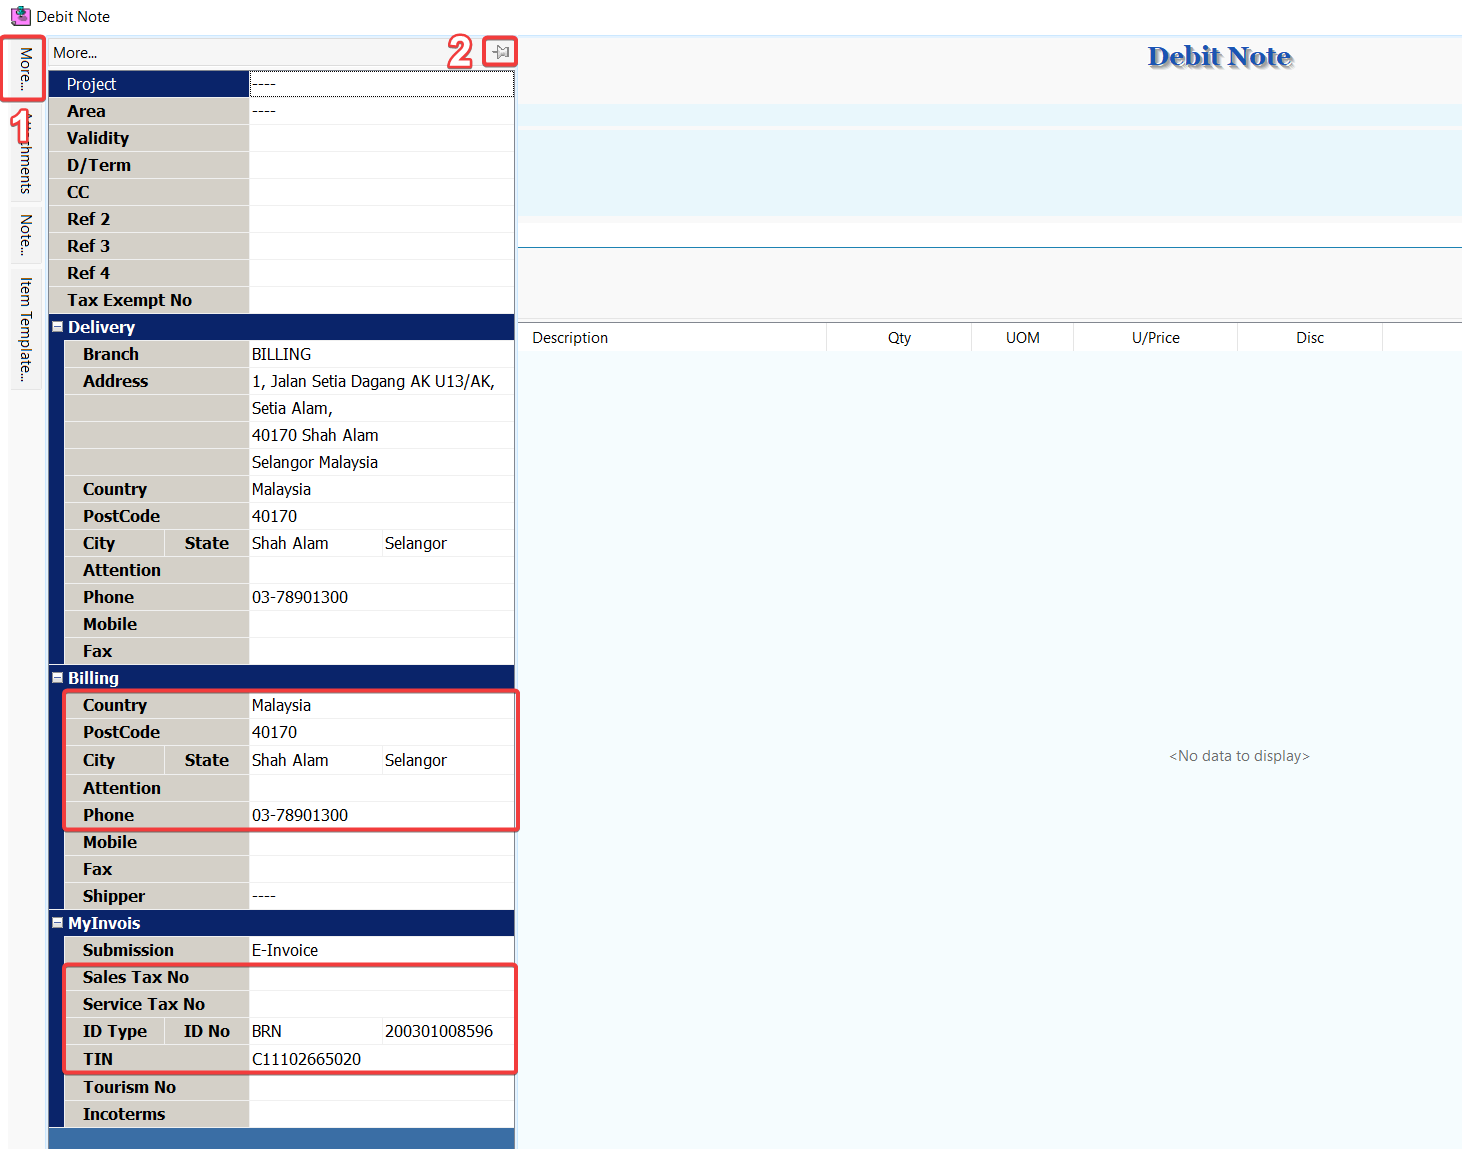Click the Tax Exempt No field
The width and height of the screenshot is (1462, 1149).
tap(380, 300)
